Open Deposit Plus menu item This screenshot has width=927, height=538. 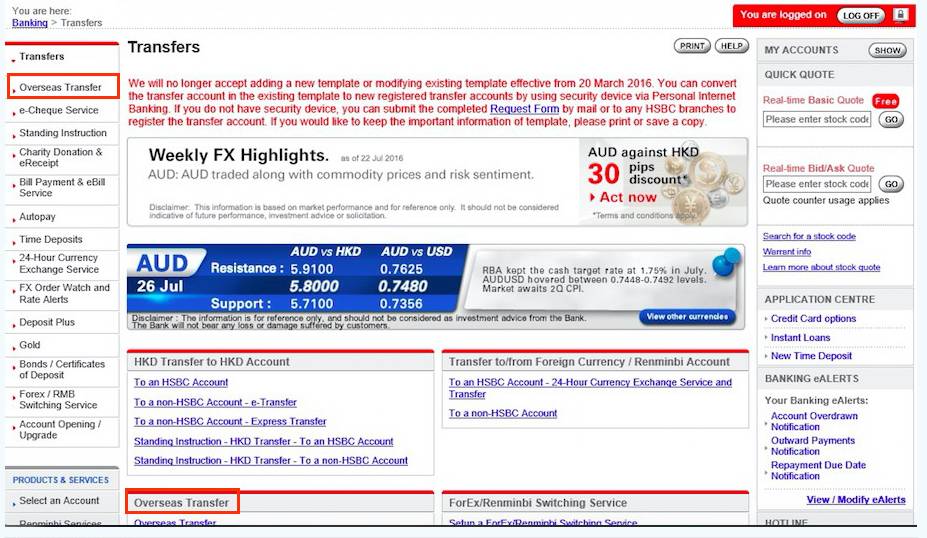pyautogui.click(x=47, y=323)
